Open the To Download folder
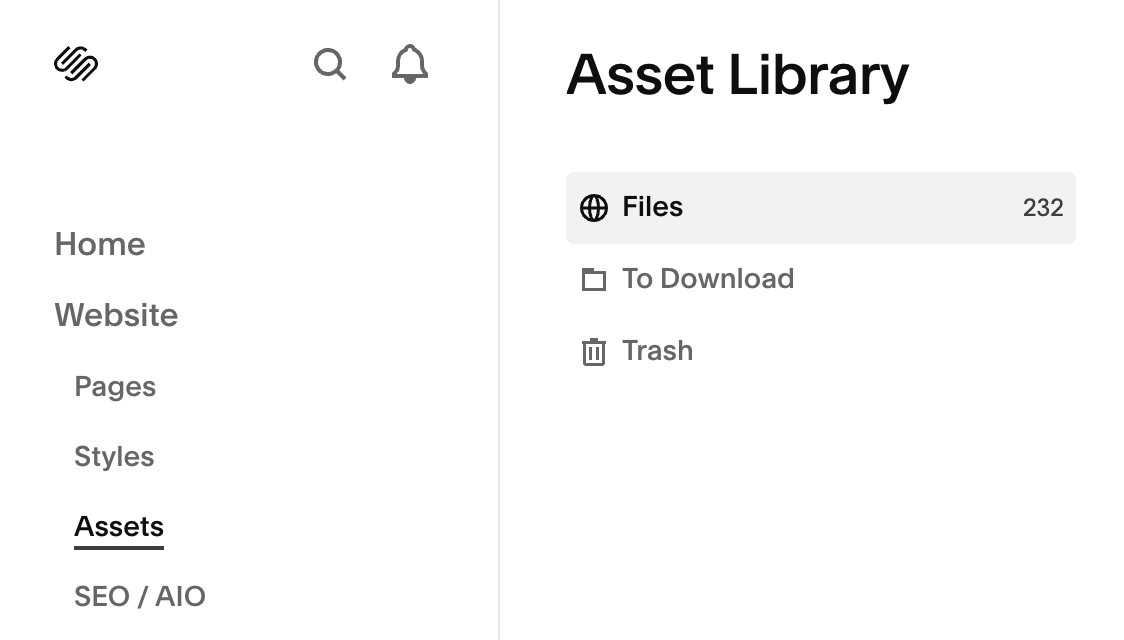 pyautogui.click(x=707, y=280)
